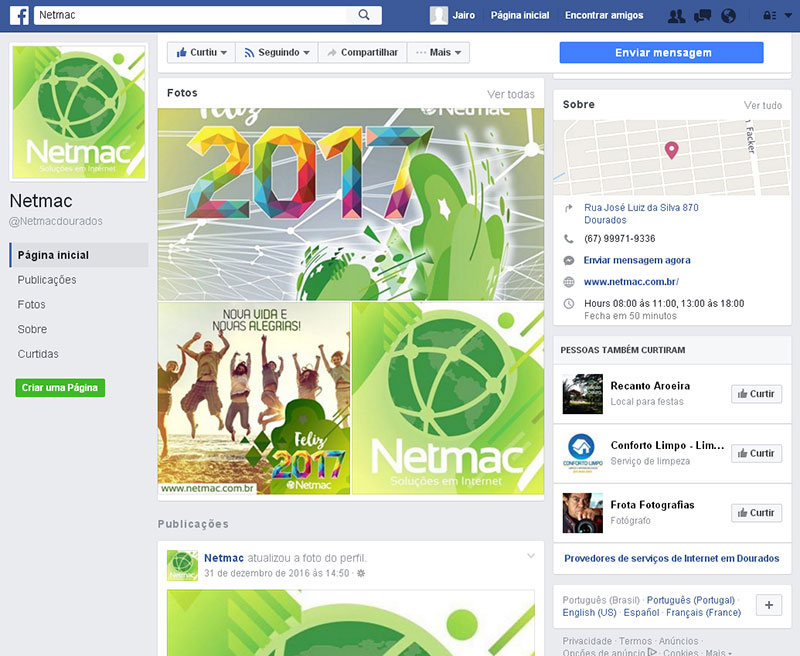Like Conforto Limpo with Curtir button

pos(756,453)
